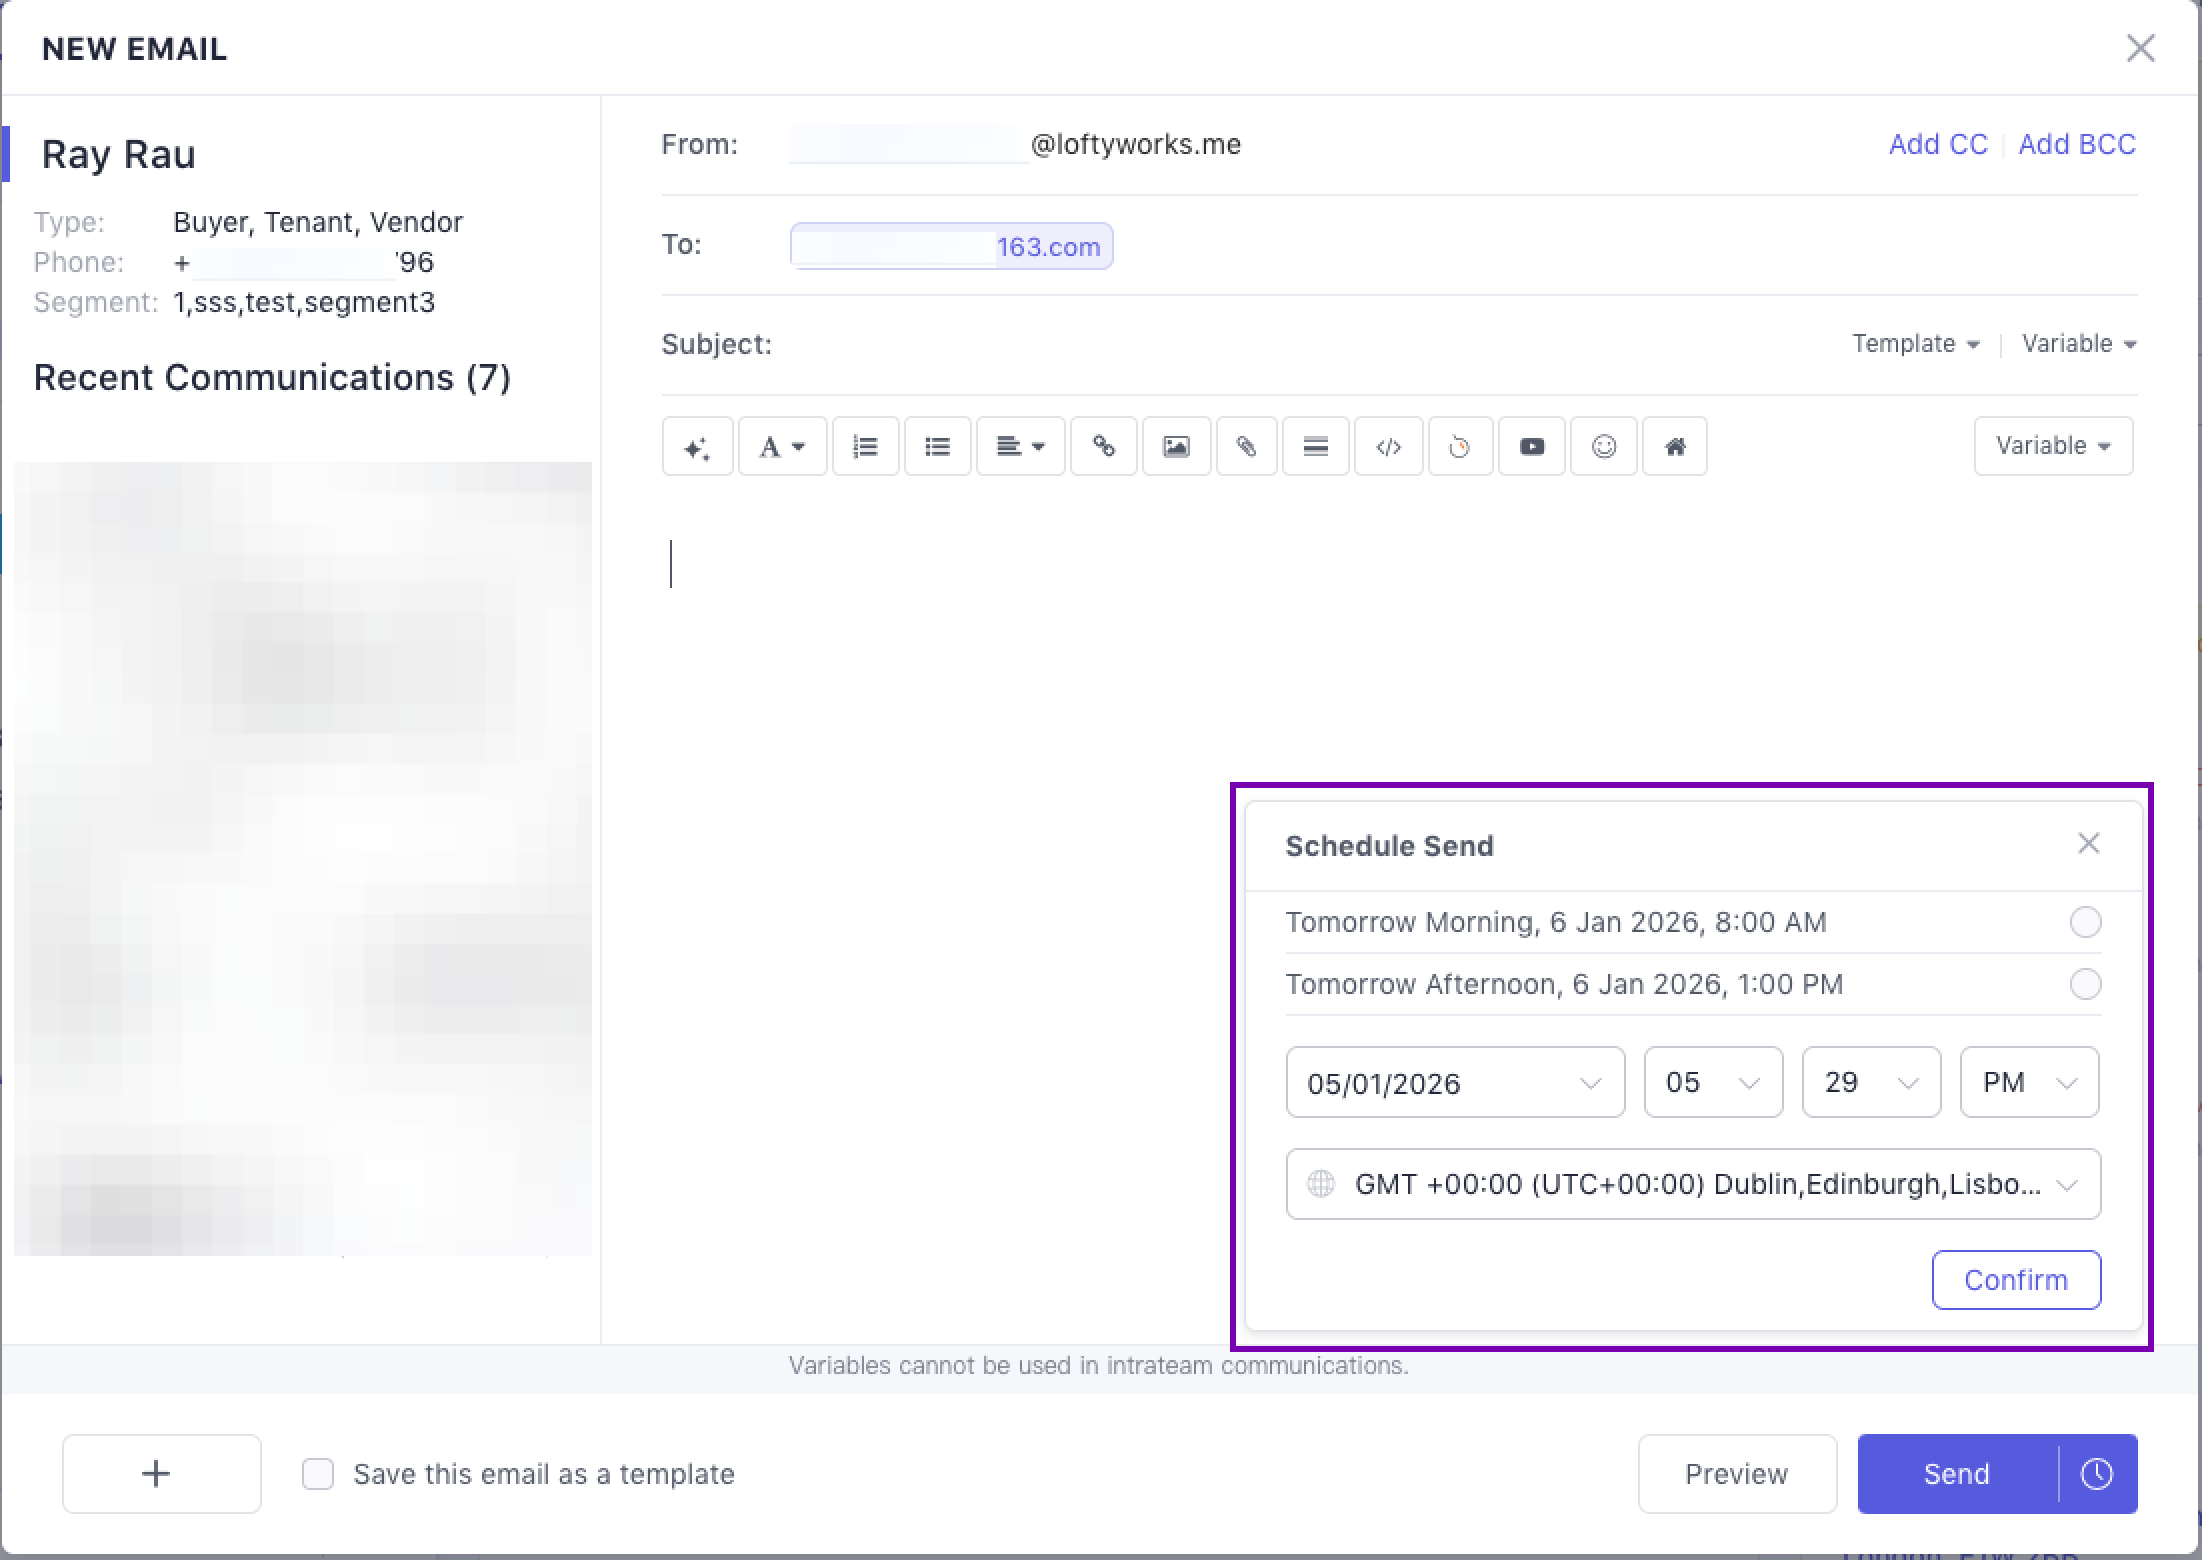This screenshot has width=2202, height=1560.
Task: Open the AM/PM selector dropdown
Action: (x=2028, y=1083)
